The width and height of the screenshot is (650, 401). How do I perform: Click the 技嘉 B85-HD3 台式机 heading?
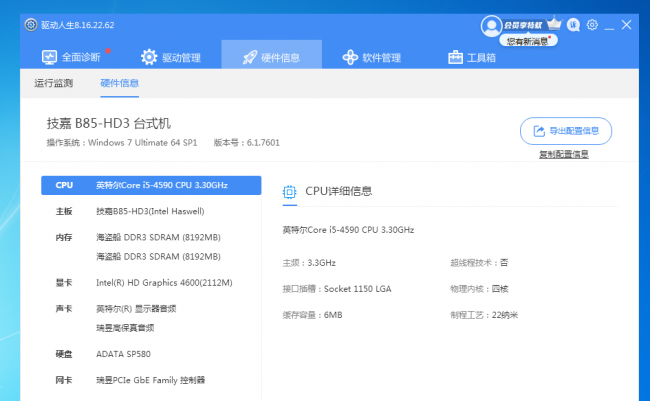point(109,123)
